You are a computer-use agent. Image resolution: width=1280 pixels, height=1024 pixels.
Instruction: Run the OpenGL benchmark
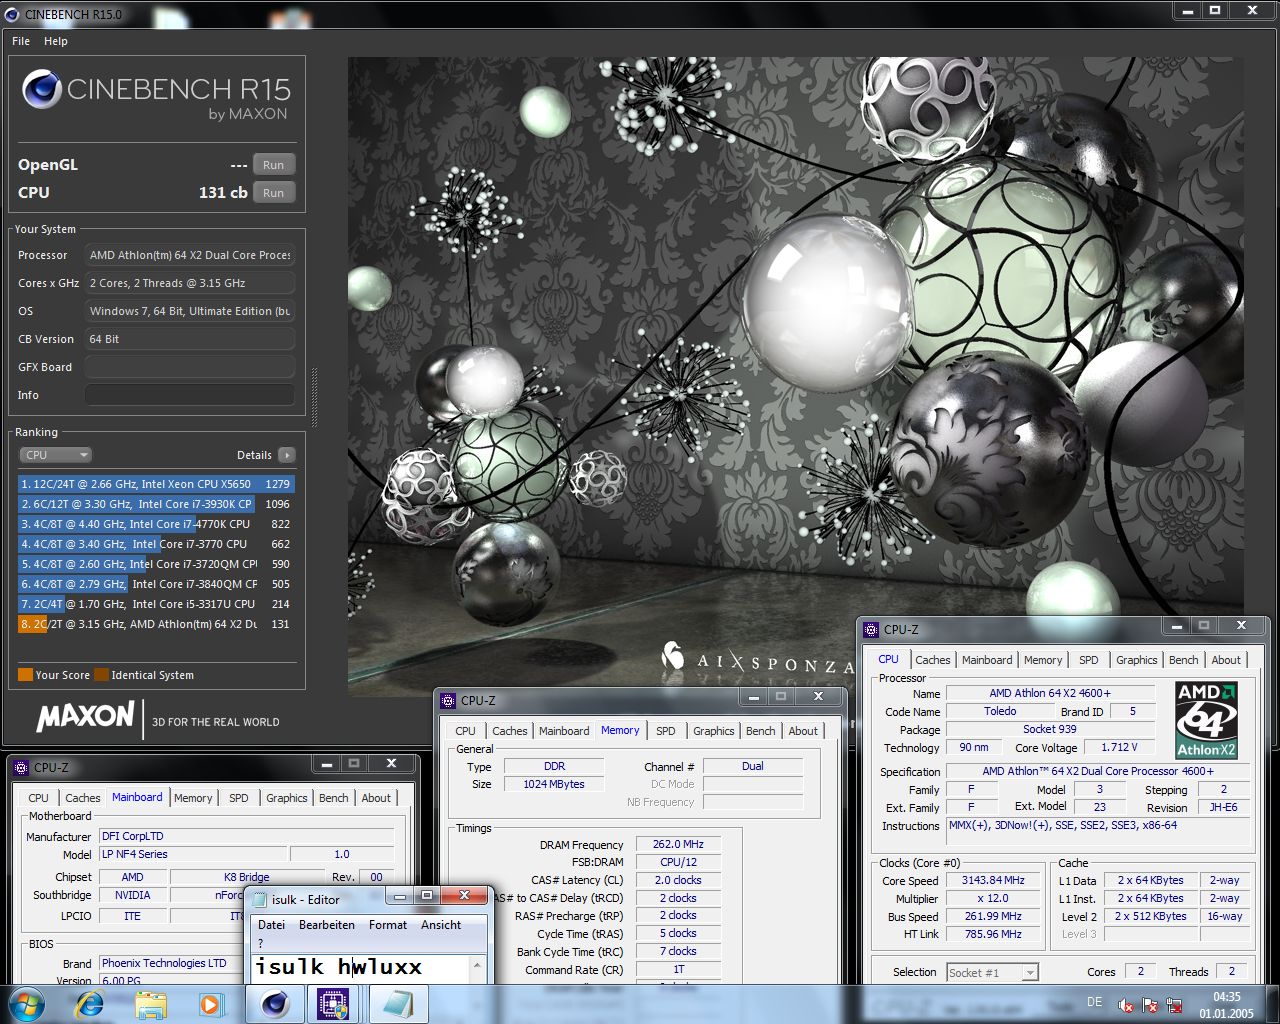click(x=273, y=165)
